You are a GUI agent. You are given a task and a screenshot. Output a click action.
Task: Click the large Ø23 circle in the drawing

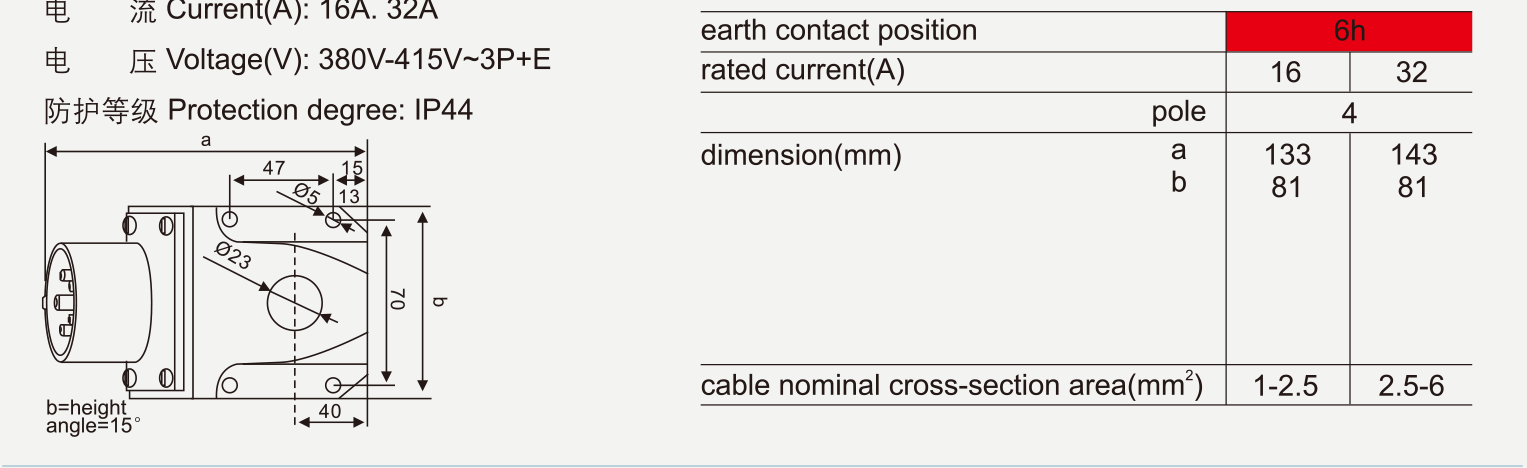(294, 301)
